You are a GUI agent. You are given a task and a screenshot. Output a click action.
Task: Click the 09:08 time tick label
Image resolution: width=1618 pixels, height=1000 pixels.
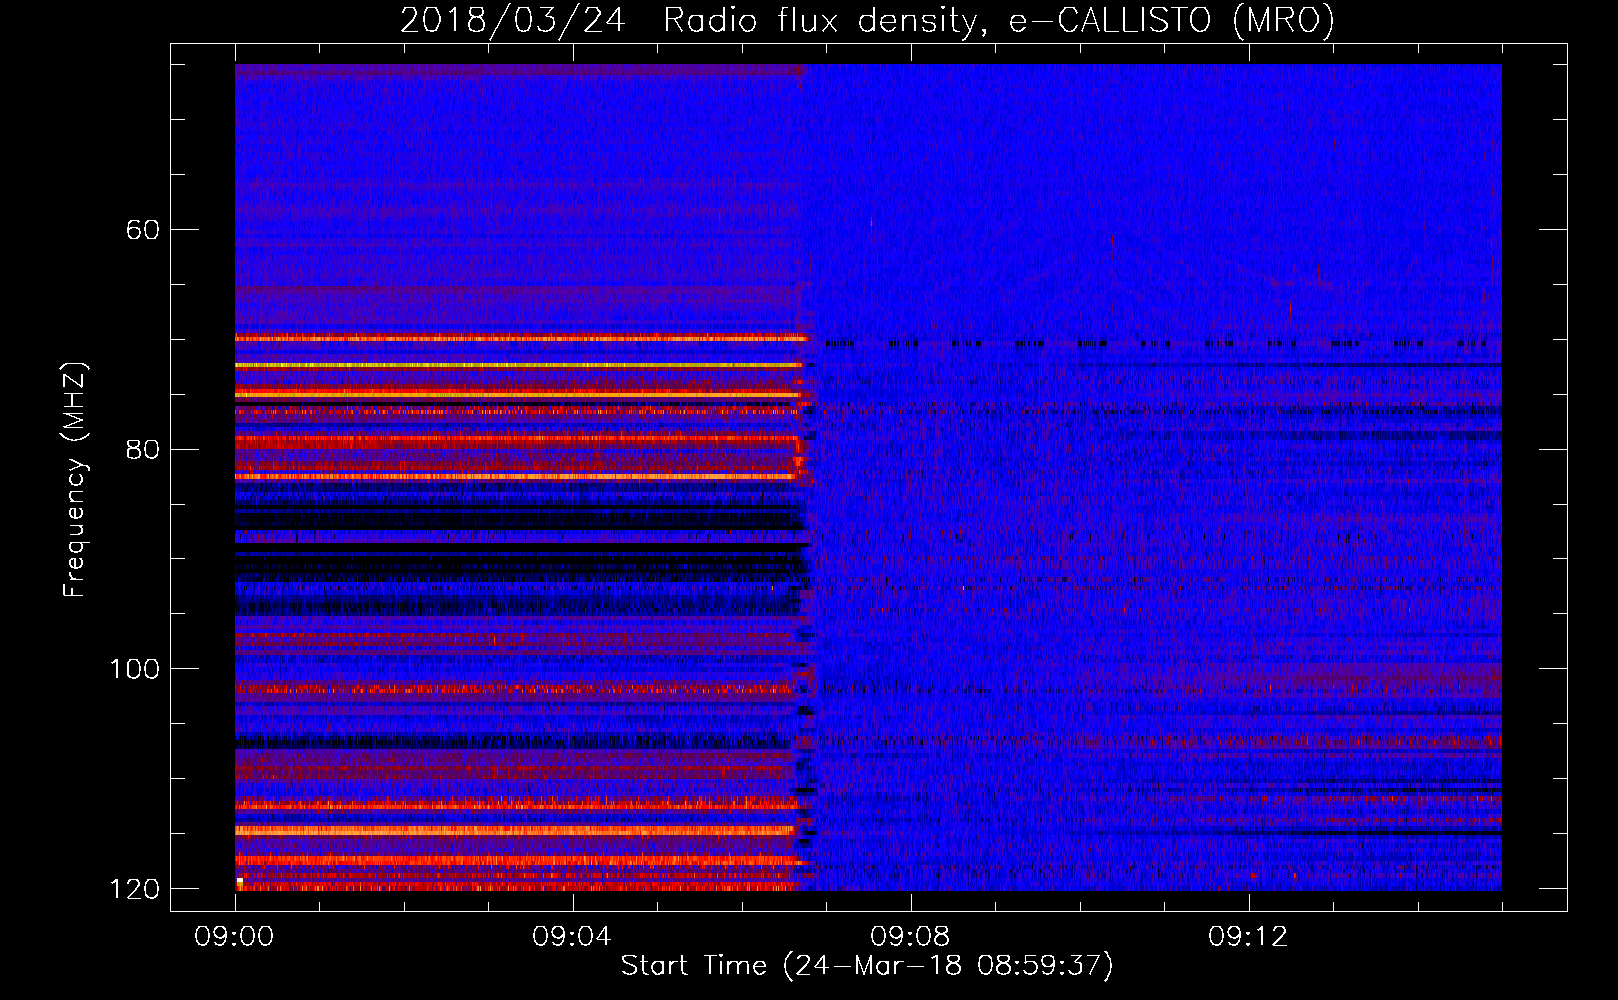pyautogui.click(x=910, y=937)
